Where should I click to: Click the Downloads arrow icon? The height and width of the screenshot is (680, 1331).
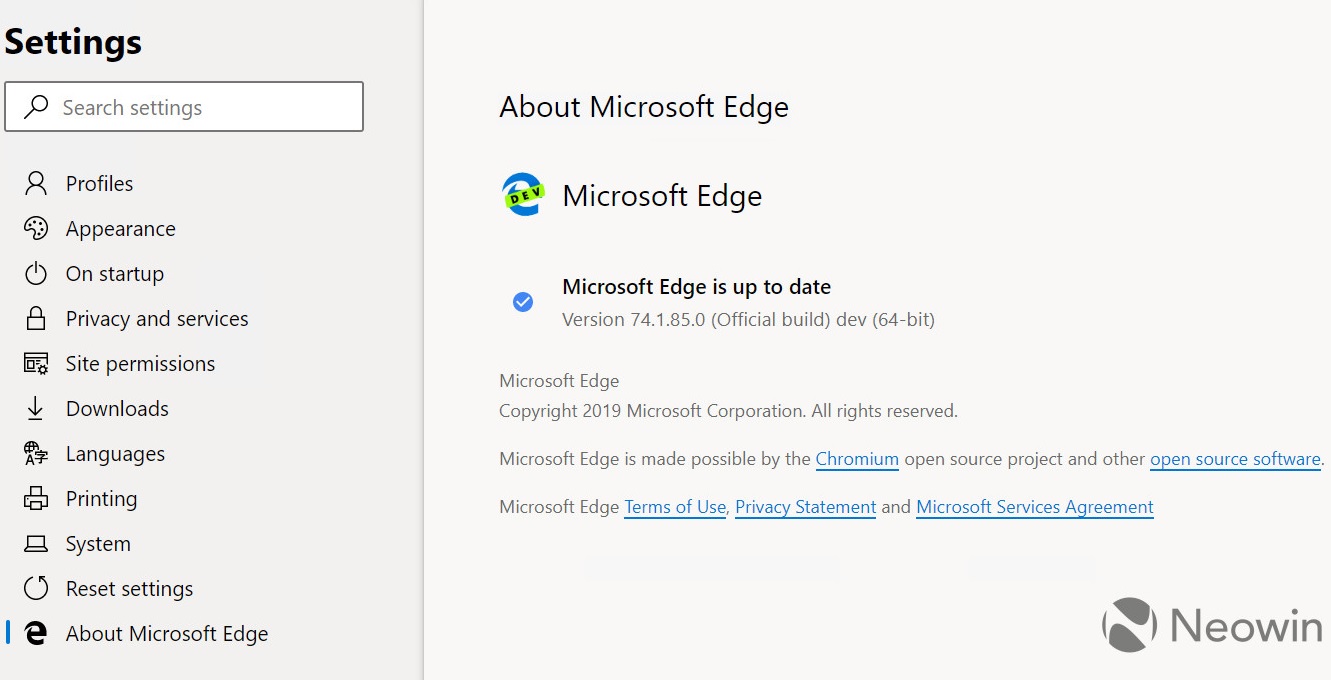point(36,408)
